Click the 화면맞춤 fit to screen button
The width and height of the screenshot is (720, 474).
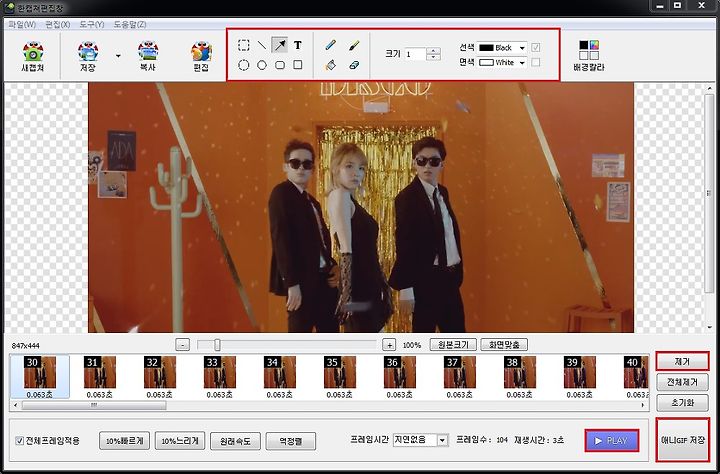tap(504, 344)
